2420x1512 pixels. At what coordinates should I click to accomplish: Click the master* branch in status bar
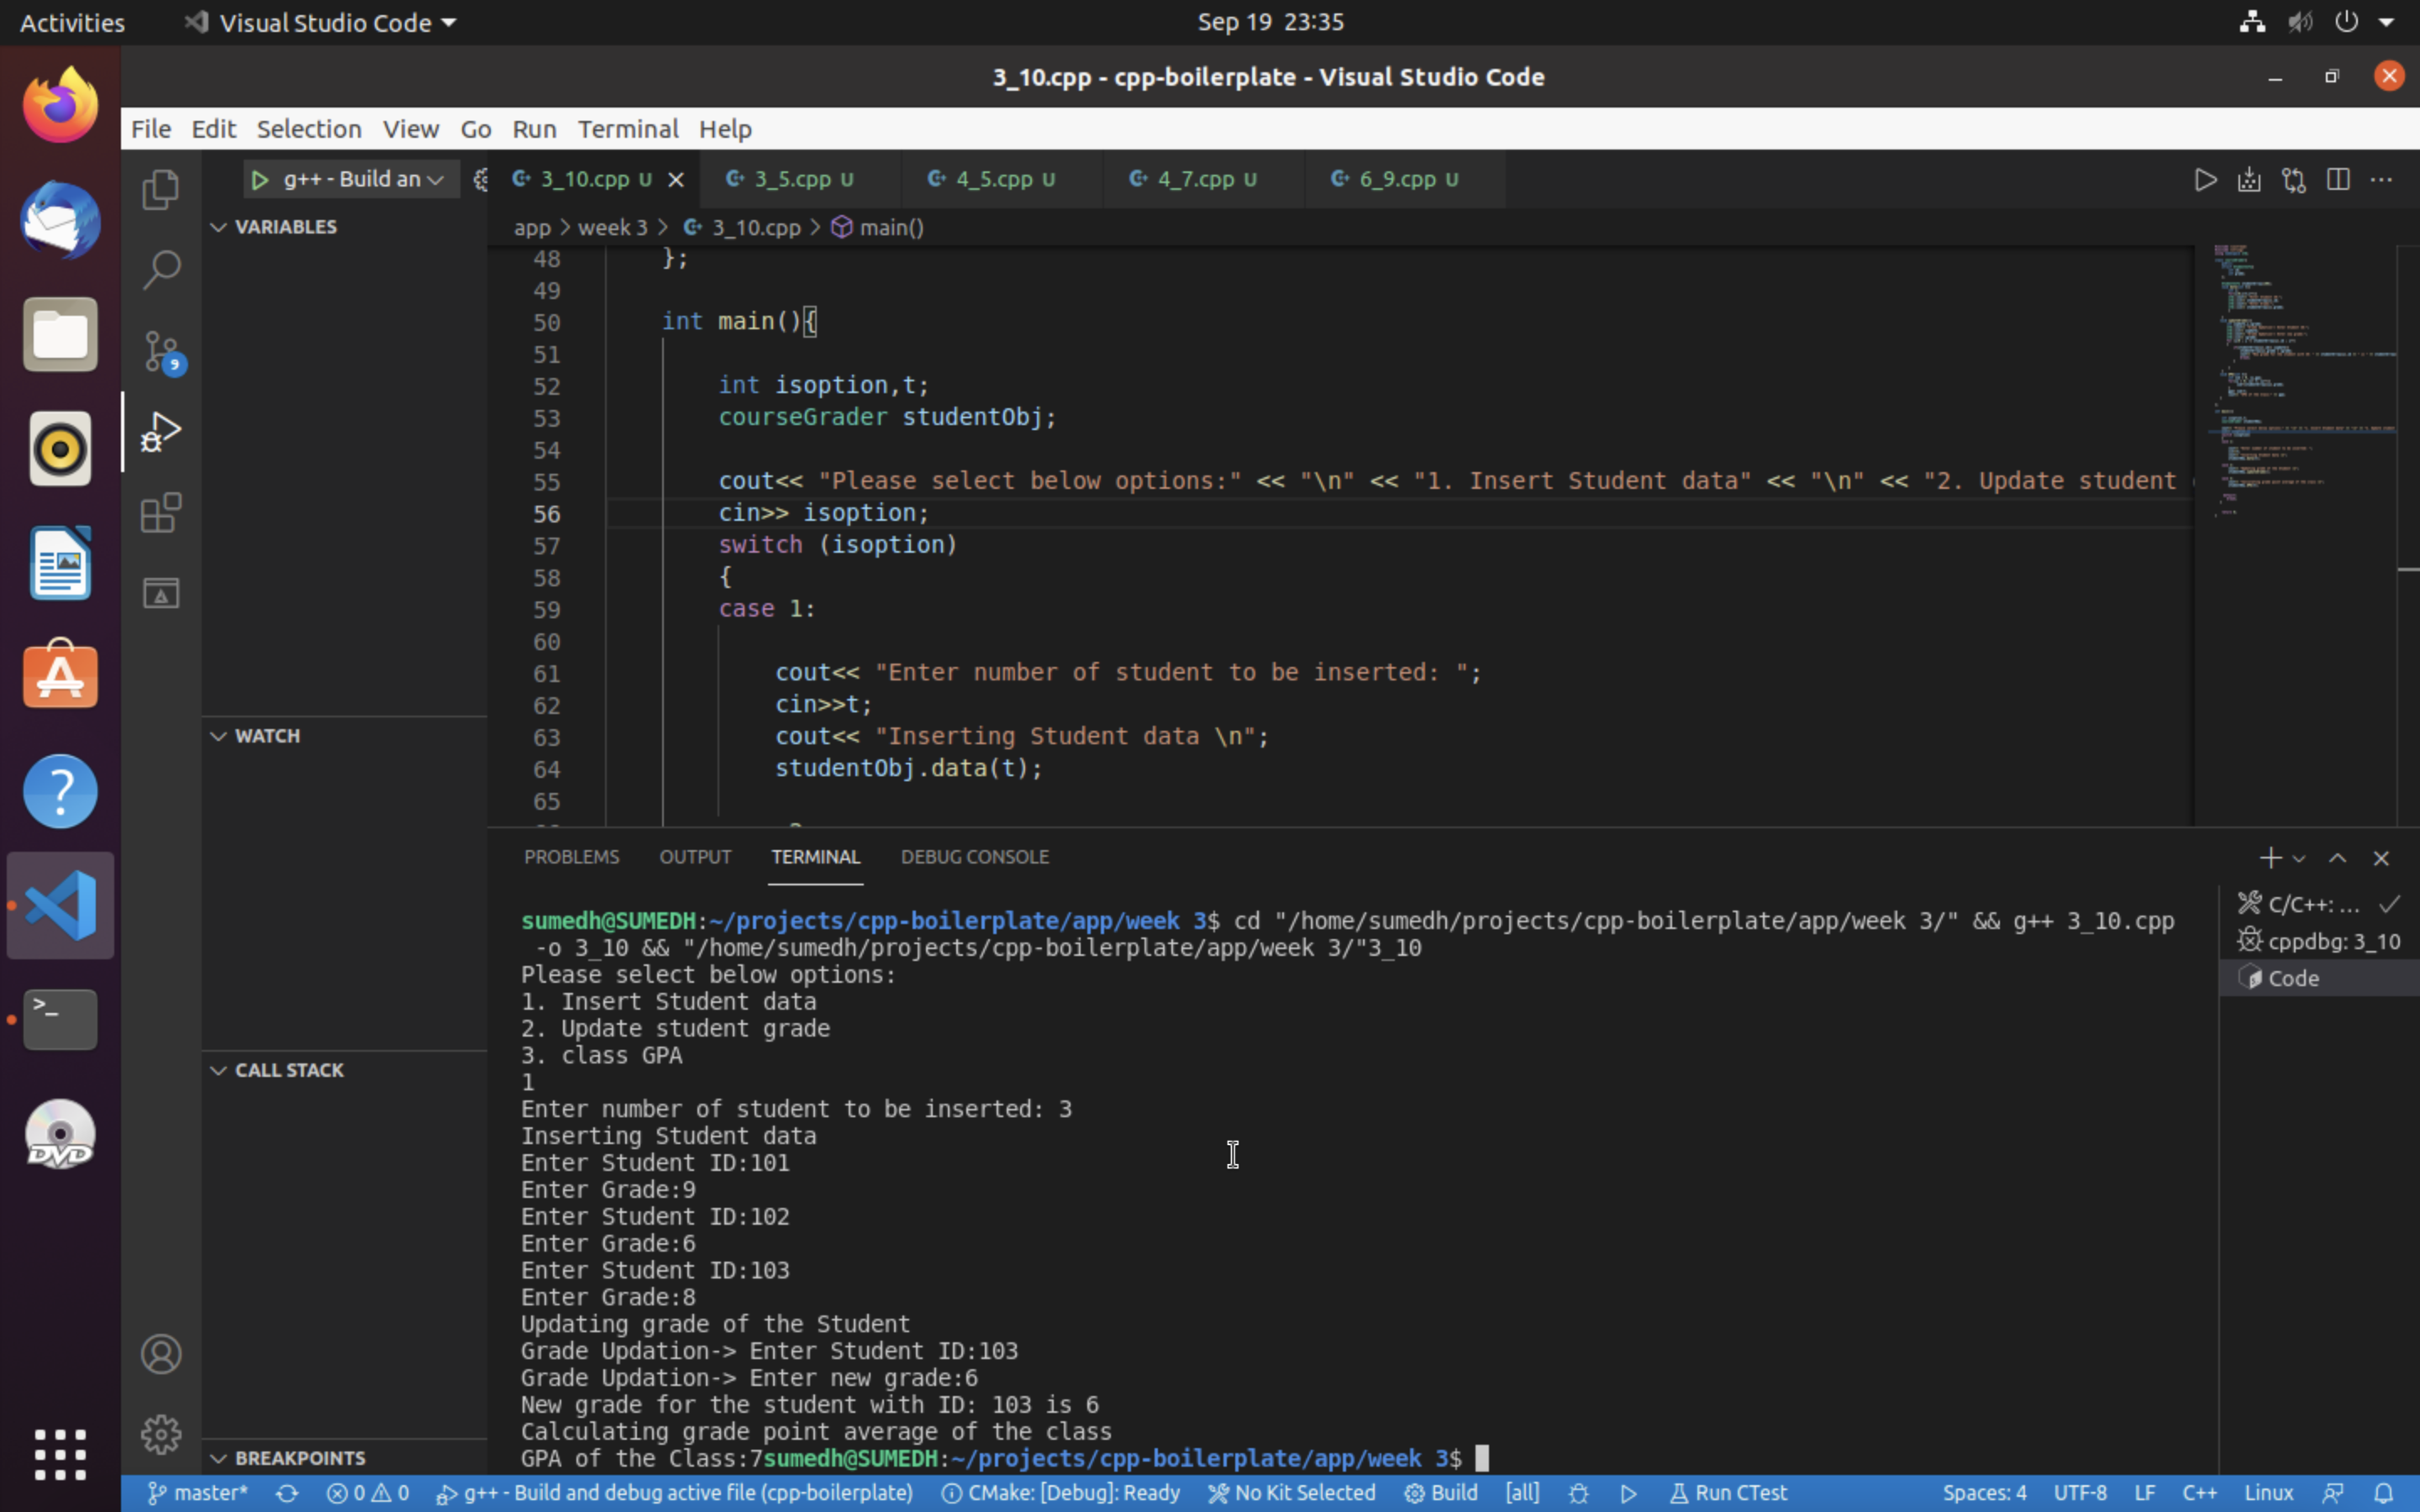pos(198,1493)
